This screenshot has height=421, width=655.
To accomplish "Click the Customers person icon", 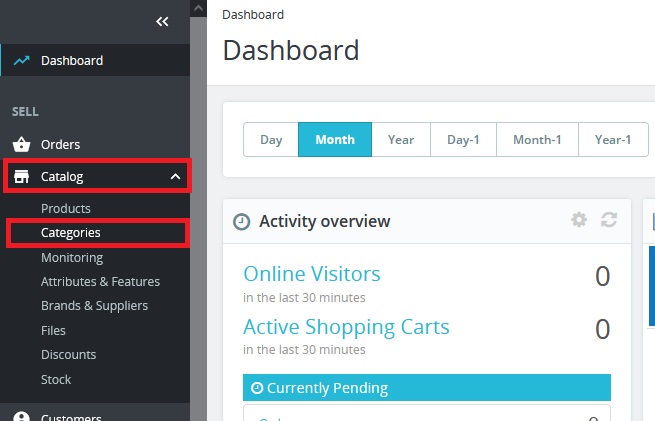I will point(21,417).
